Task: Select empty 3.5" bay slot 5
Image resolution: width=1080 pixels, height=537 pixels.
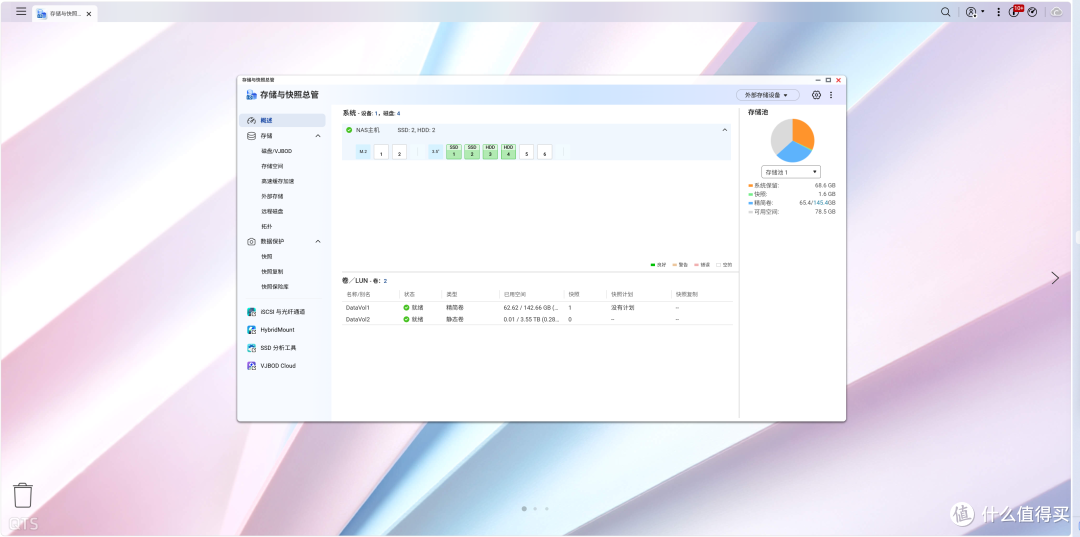Action: pos(526,151)
